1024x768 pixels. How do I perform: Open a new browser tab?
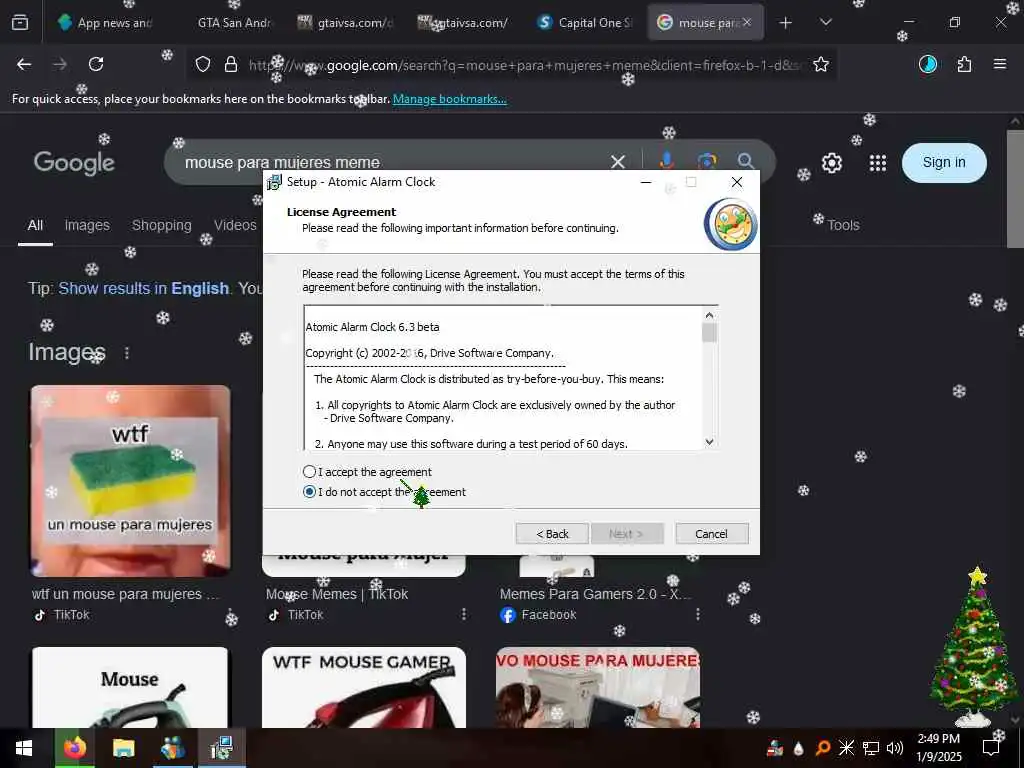click(x=786, y=23)
